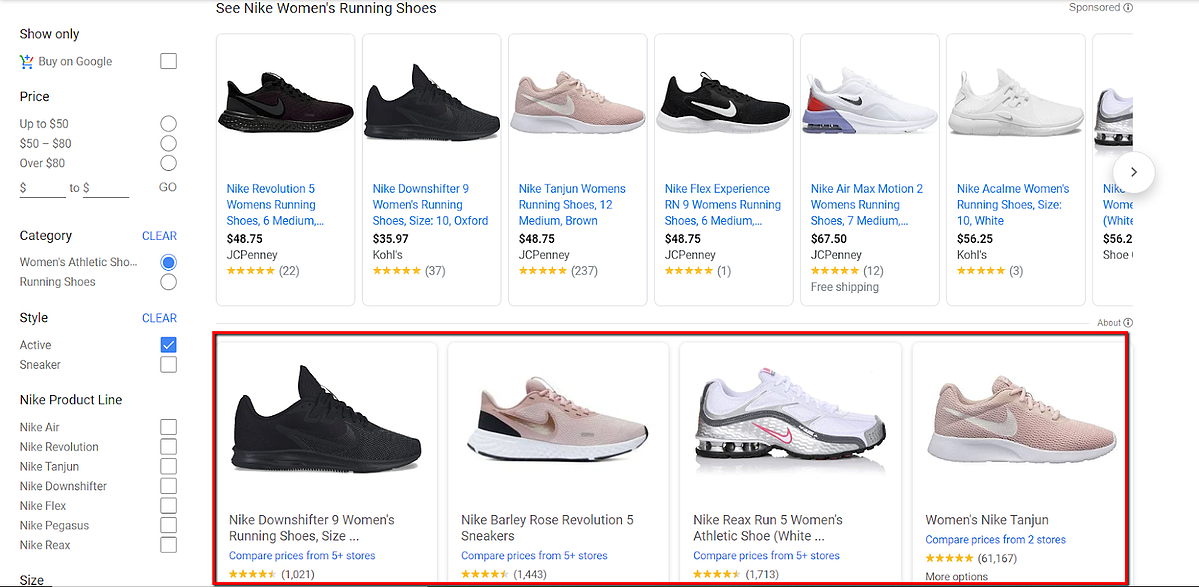Click the Buy on Google shopping icon

[x=25, y=61]
